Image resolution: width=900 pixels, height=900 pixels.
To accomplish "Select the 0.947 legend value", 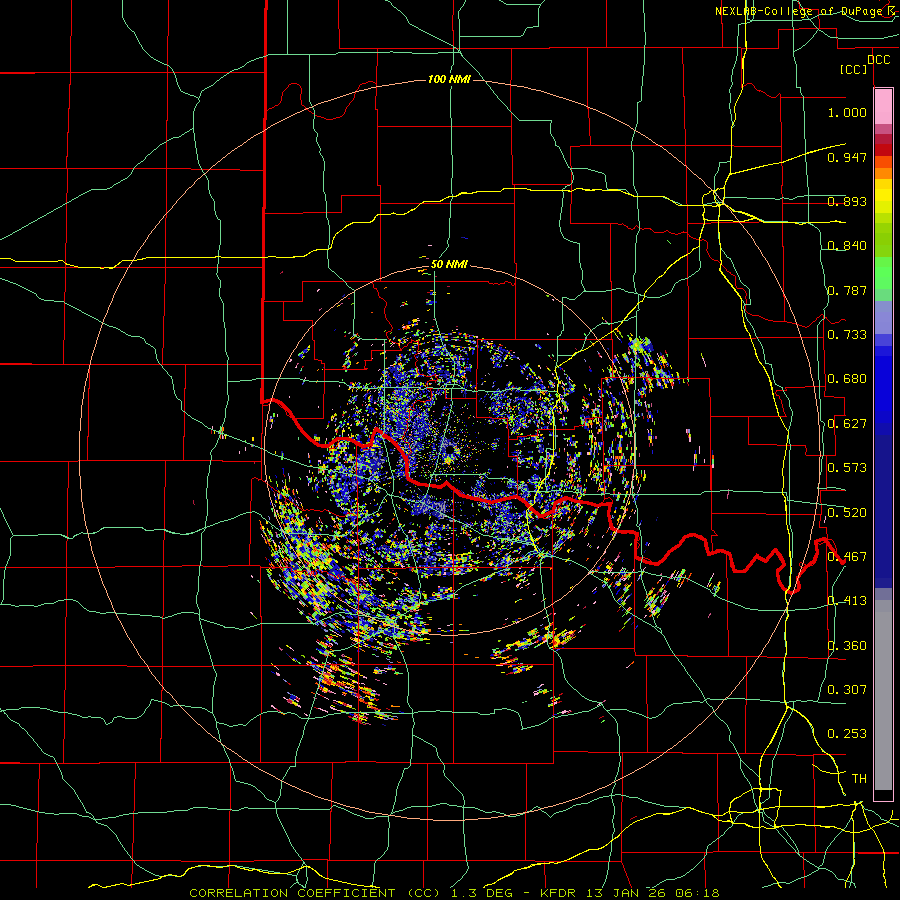I will tap(847, 157).
